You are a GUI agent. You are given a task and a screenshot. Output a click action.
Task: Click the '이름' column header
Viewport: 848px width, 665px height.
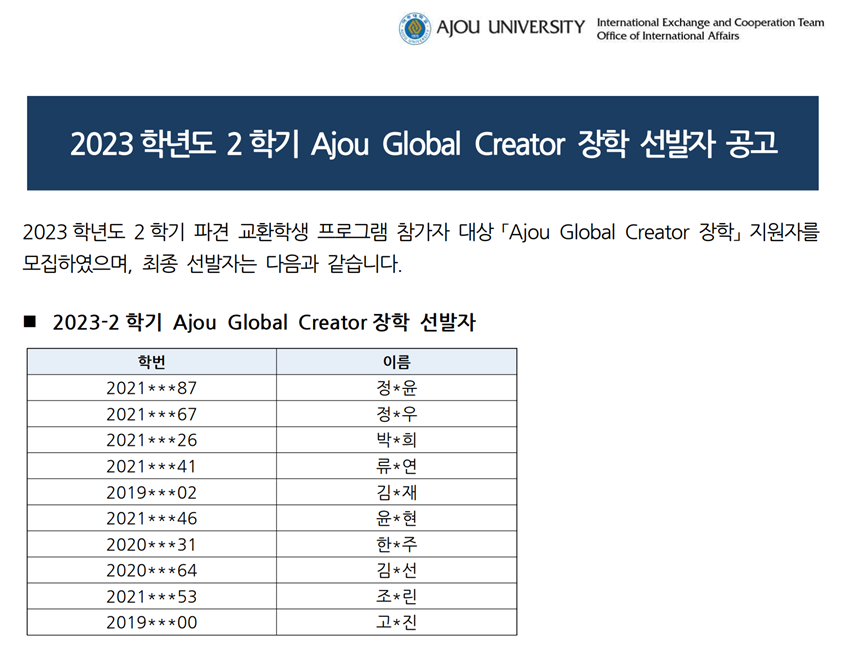(397, 362)
